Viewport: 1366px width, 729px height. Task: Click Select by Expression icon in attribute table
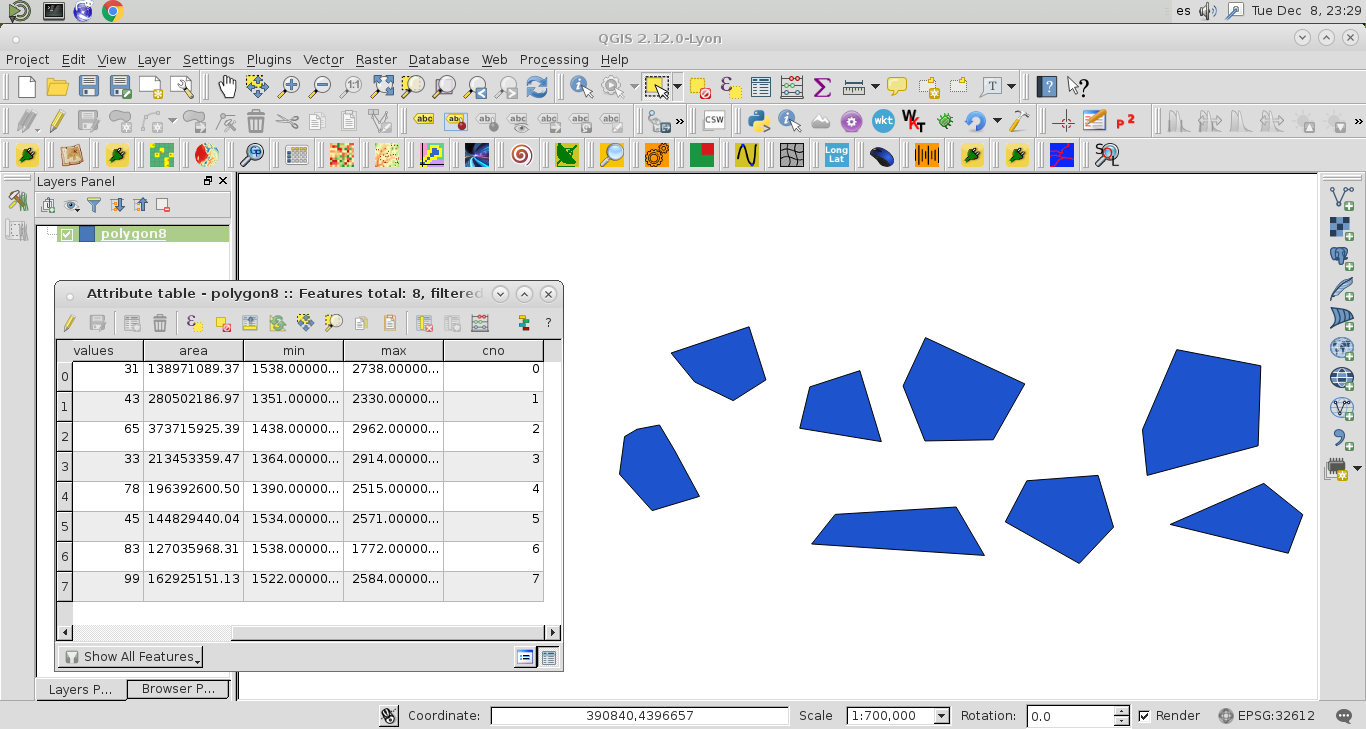(x=195, y=323)
